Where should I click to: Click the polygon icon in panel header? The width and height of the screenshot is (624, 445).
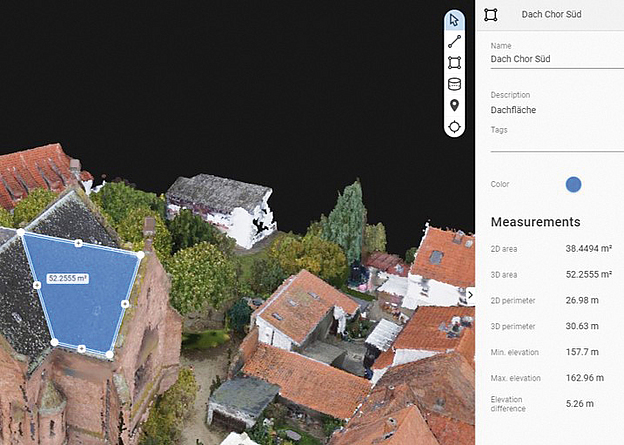pyautogui.click(x=490, y=15)
